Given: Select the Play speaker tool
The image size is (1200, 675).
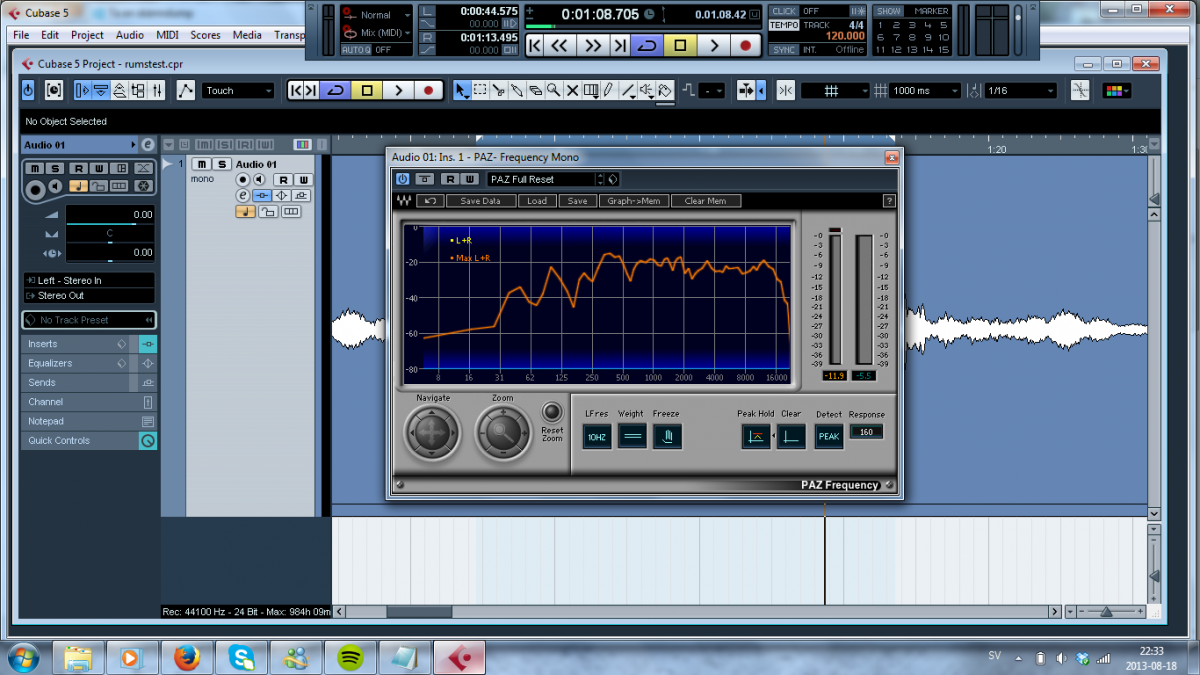Looking at the screenshot, I should click(x=647, y=90).
